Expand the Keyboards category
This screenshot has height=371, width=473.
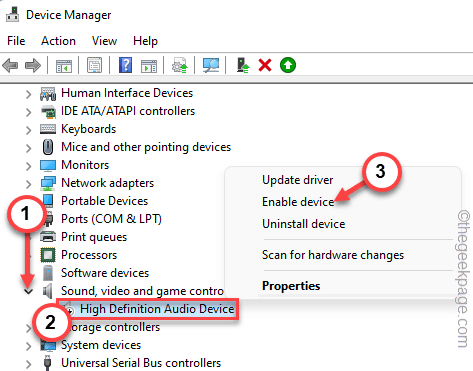(x=29, y=130)
